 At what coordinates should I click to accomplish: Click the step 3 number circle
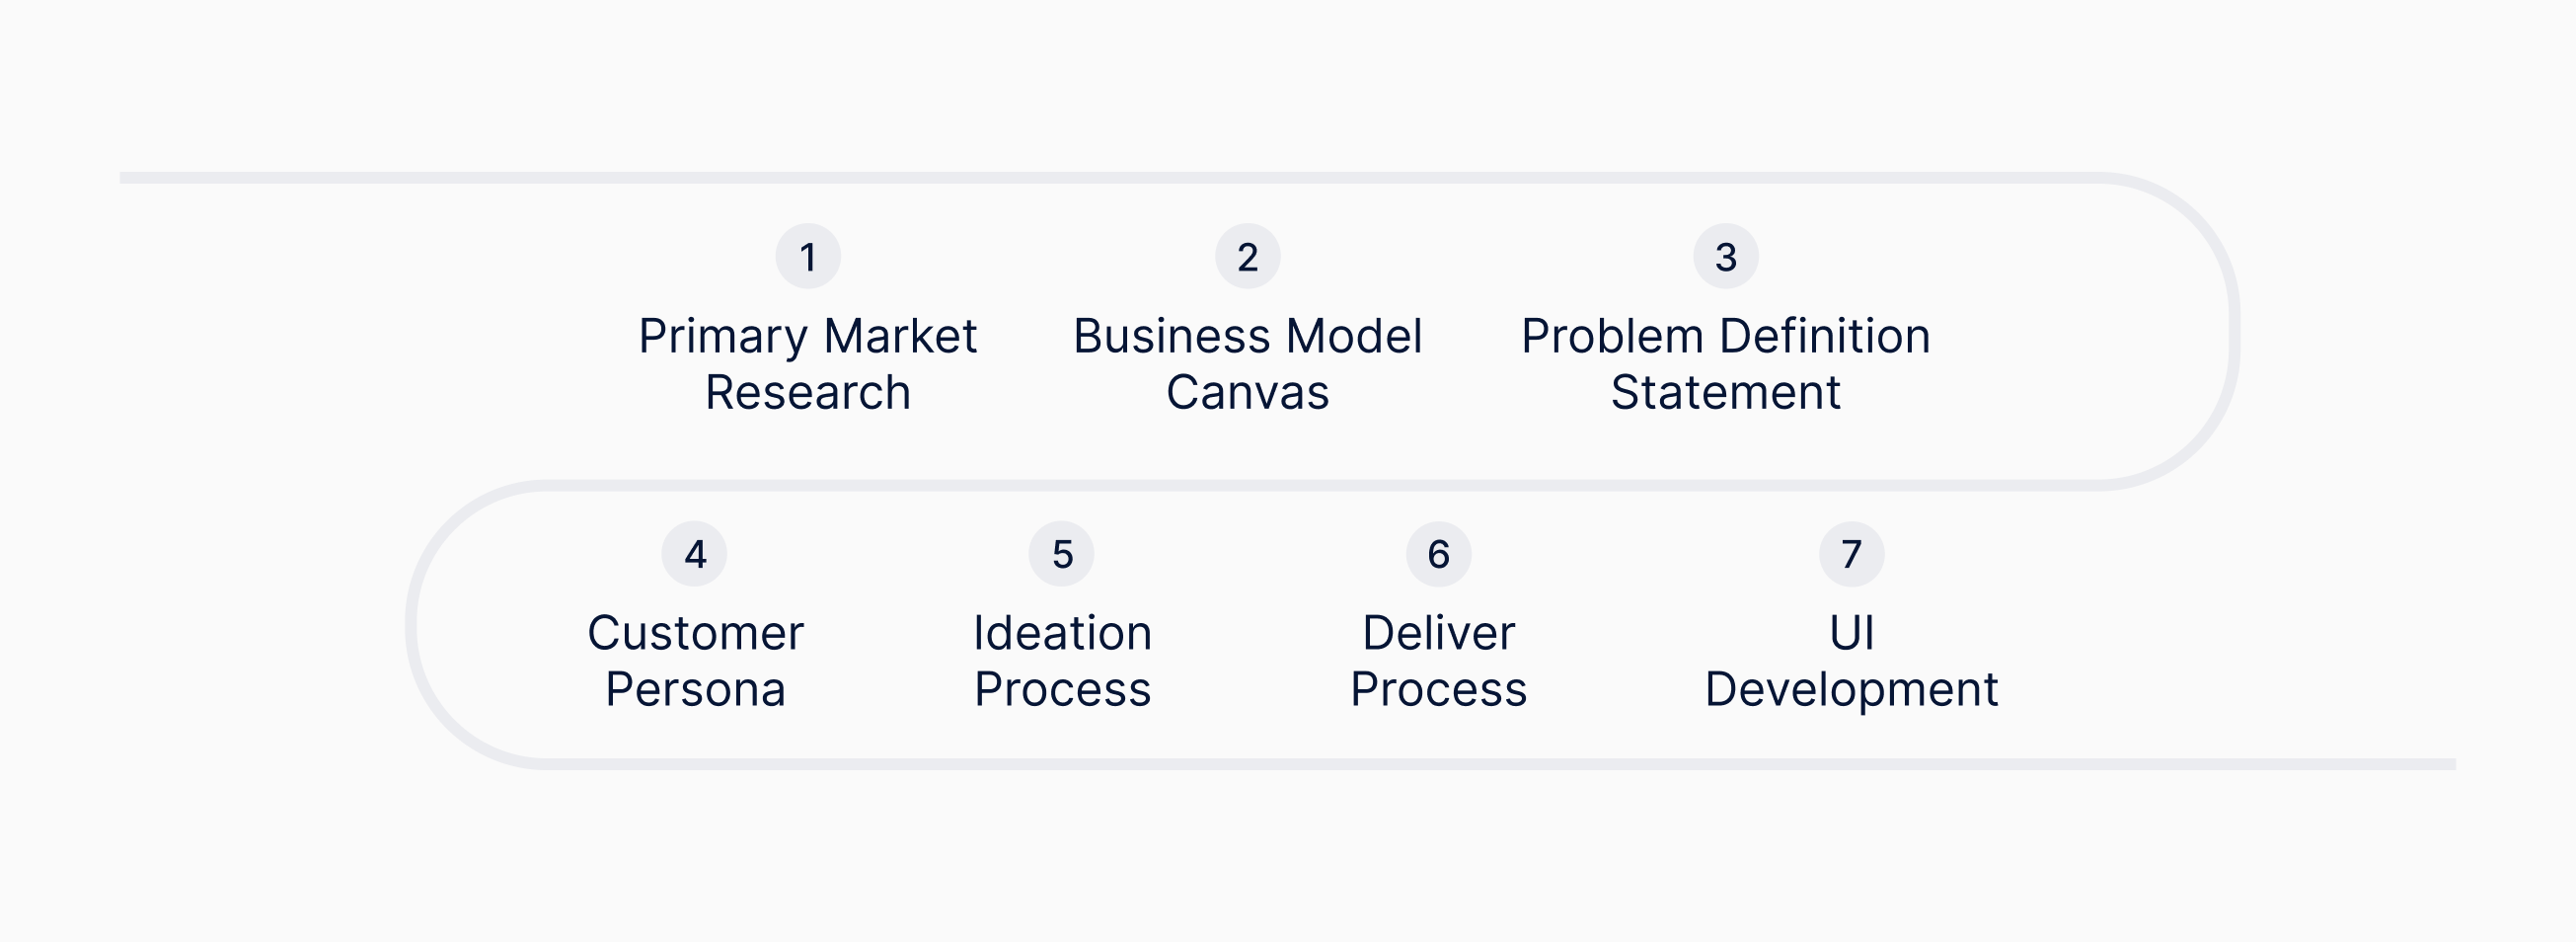point(1725,257)
